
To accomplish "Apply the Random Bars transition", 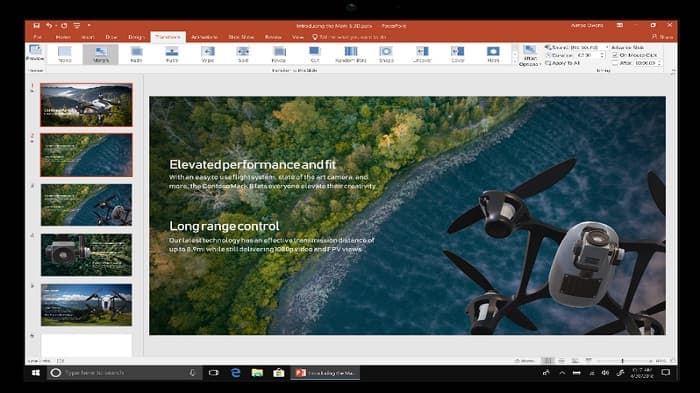I will coord(350,54).
